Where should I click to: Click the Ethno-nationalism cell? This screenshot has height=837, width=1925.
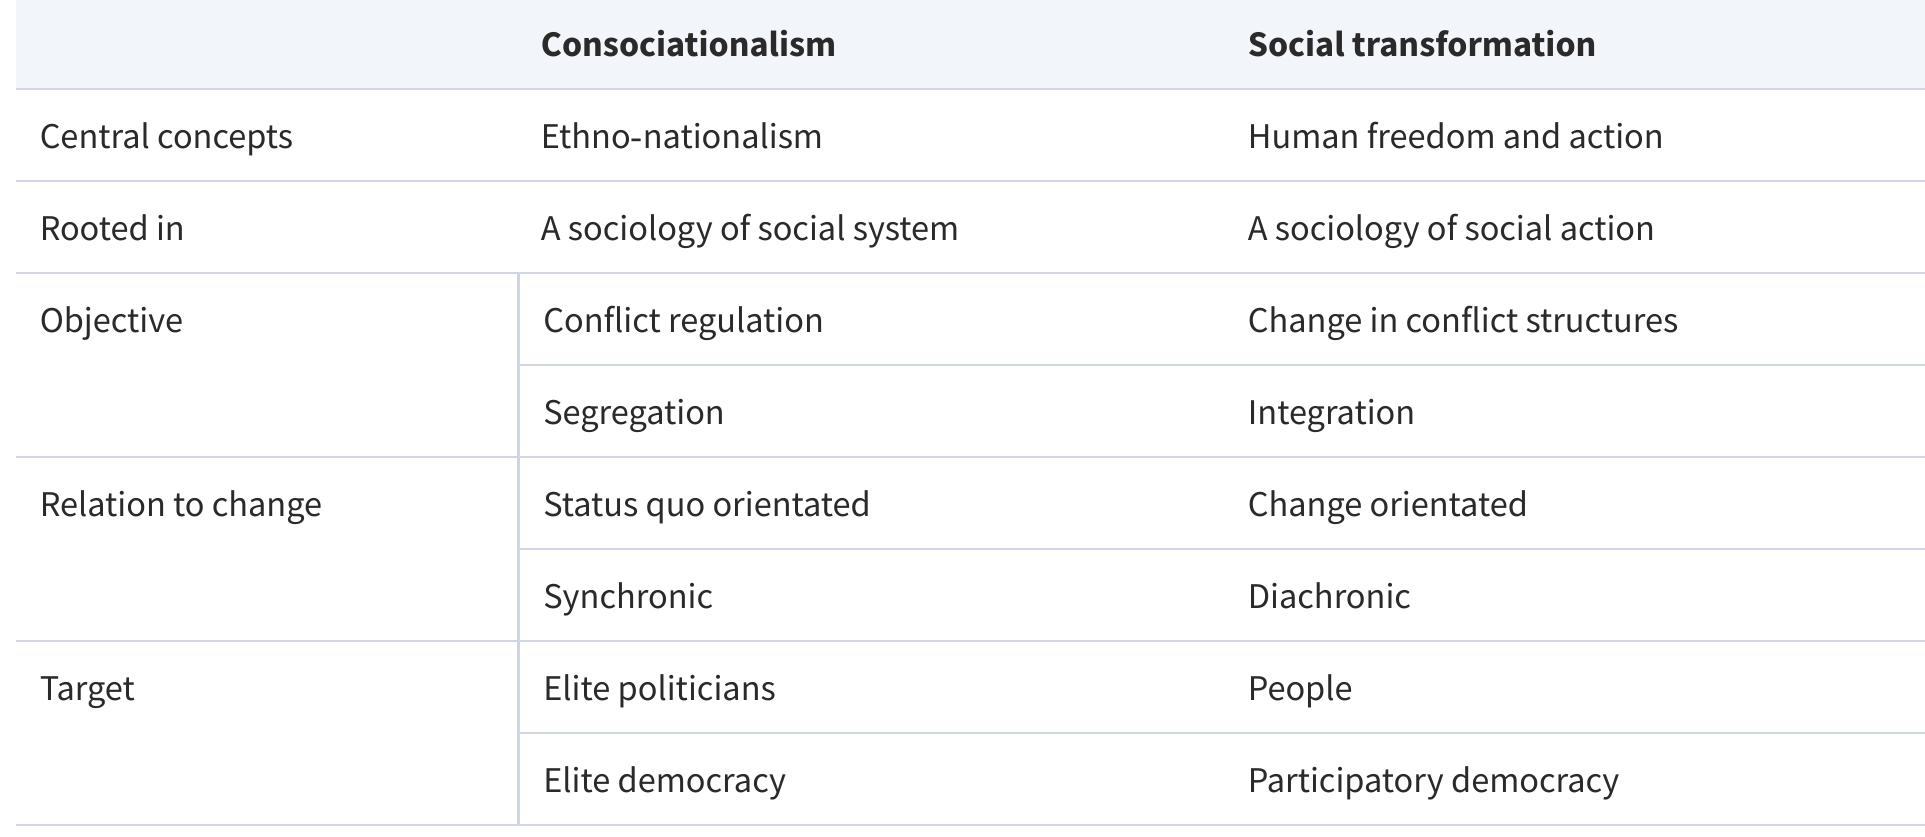click(x=681, y=136)
